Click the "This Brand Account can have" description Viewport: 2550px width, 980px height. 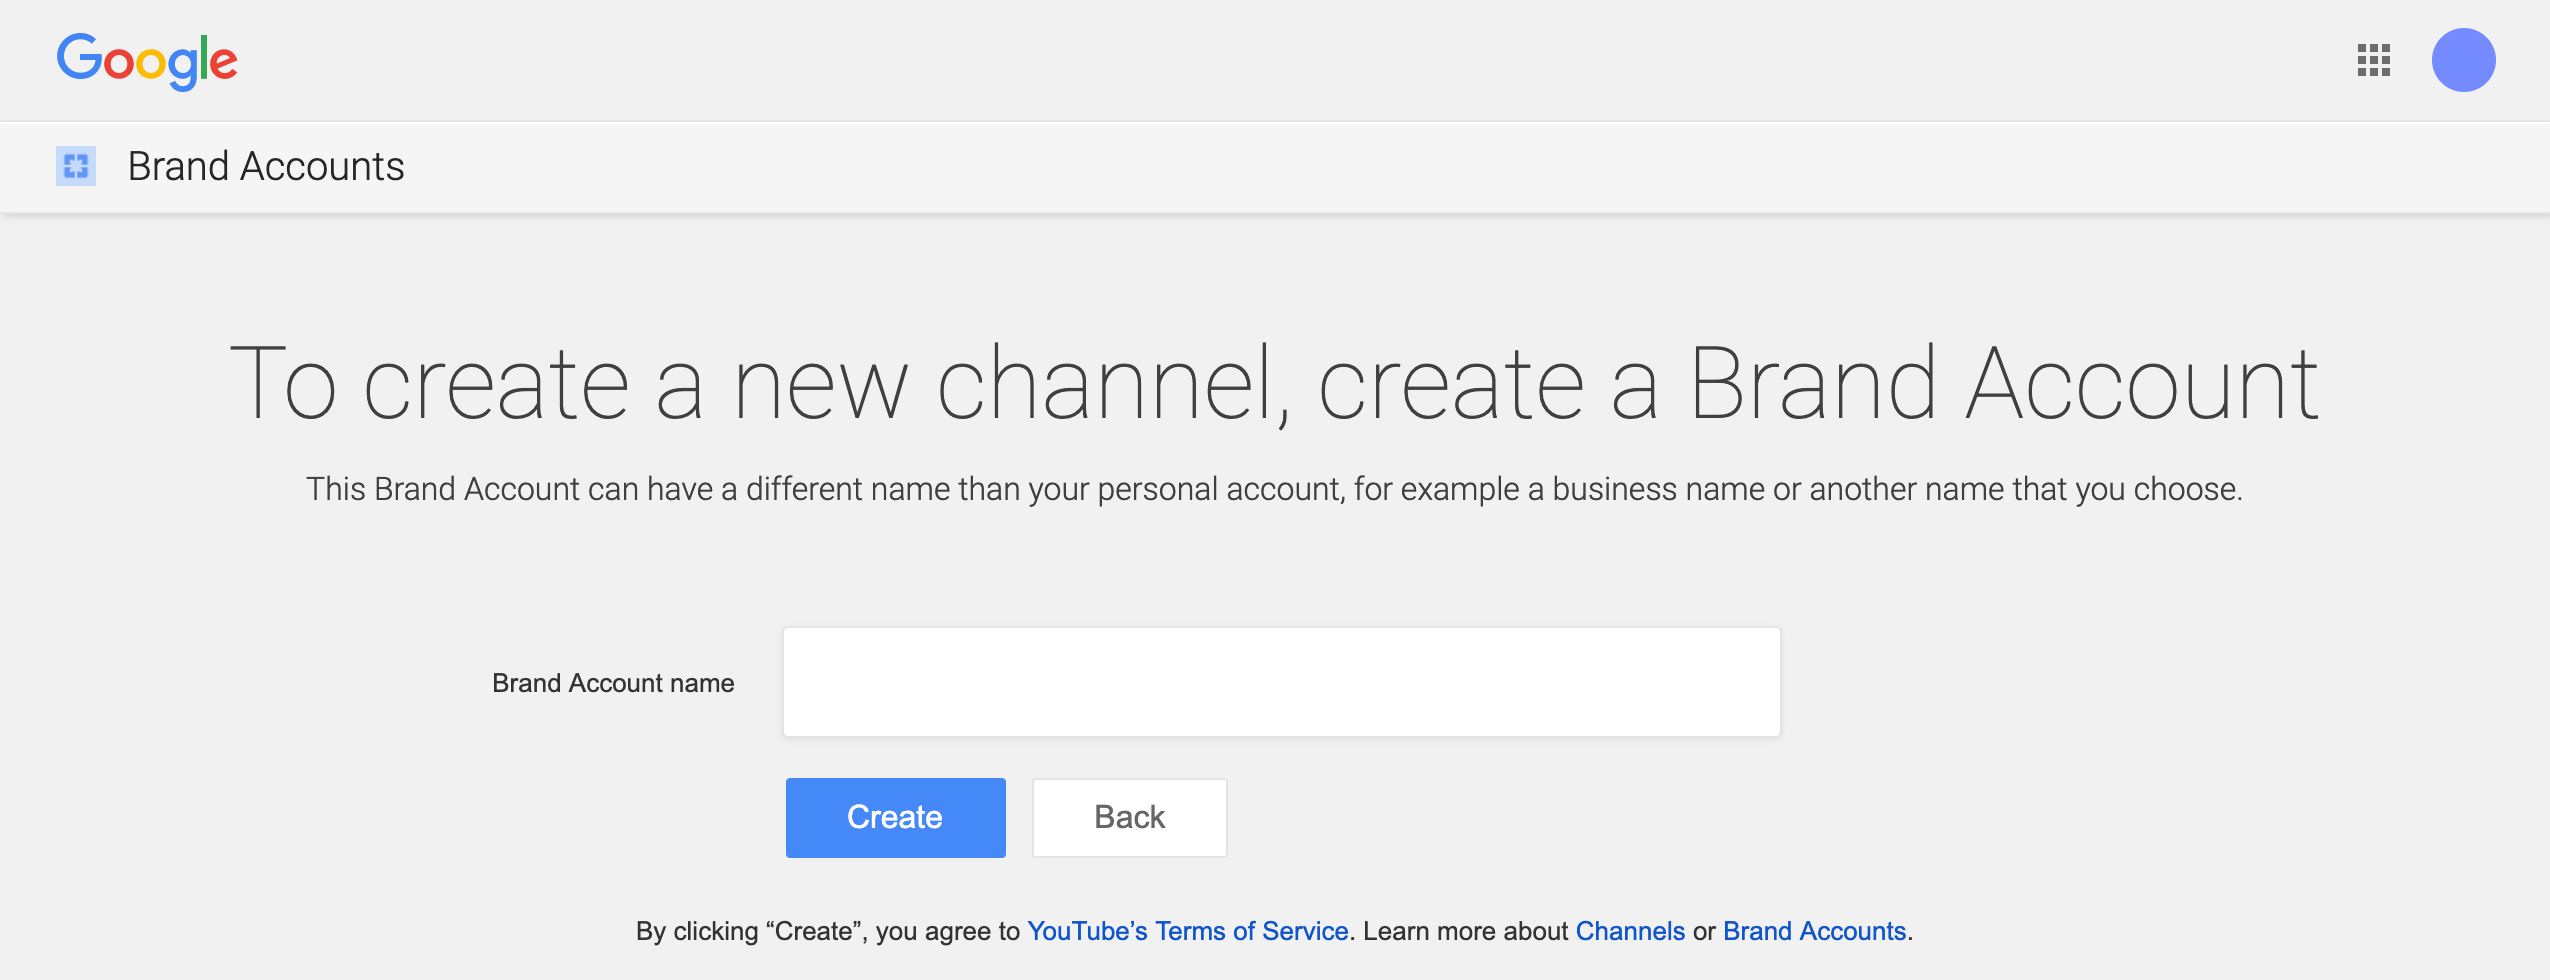[x=1274, y=489]
